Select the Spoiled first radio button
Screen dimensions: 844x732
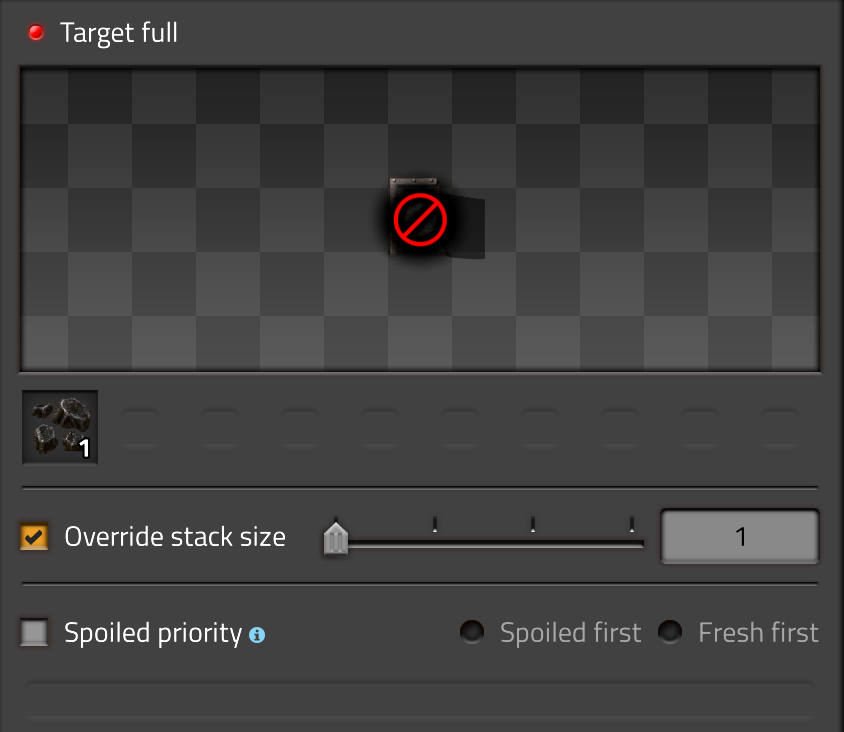coord(472,632)
